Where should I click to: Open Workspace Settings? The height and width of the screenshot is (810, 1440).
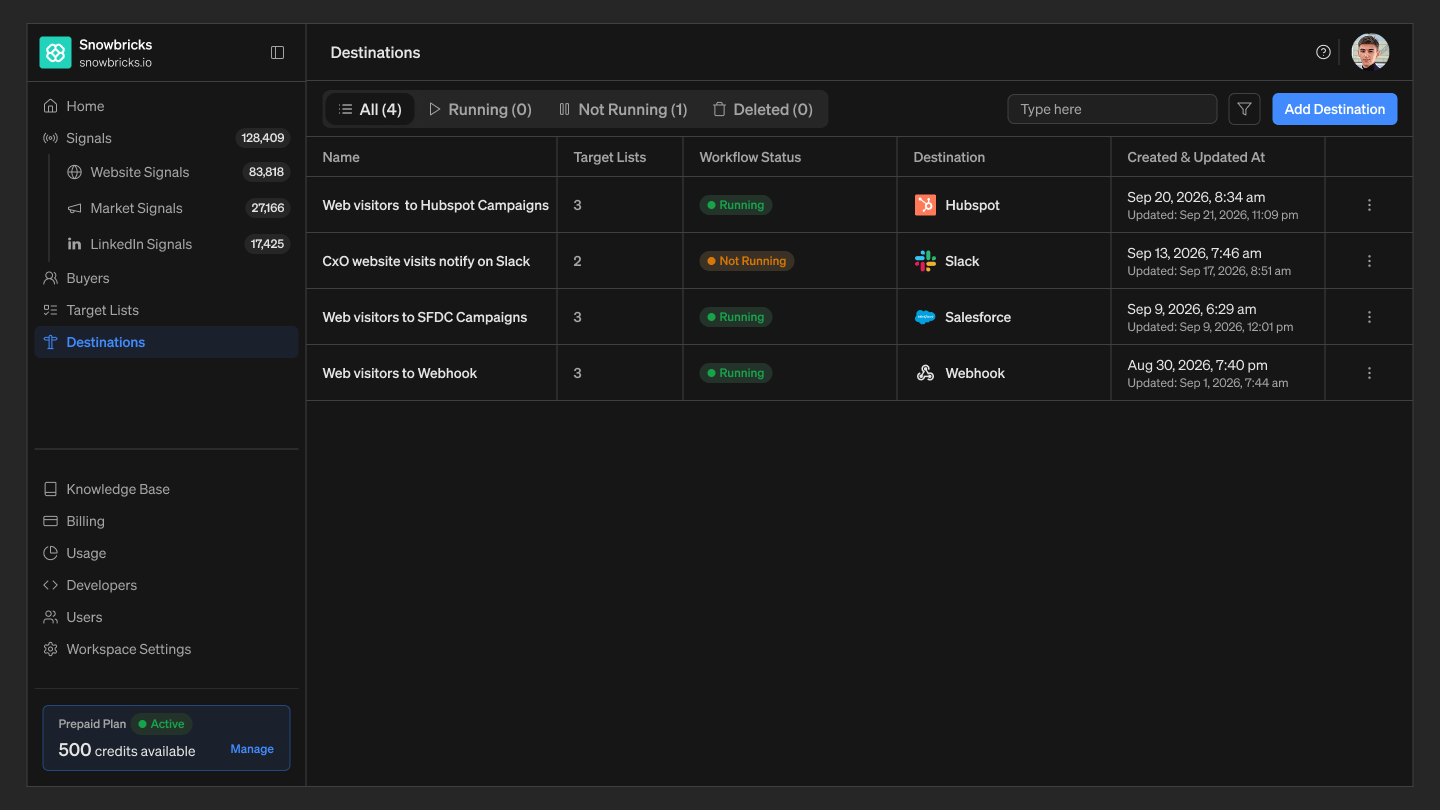tap(166, 649)
